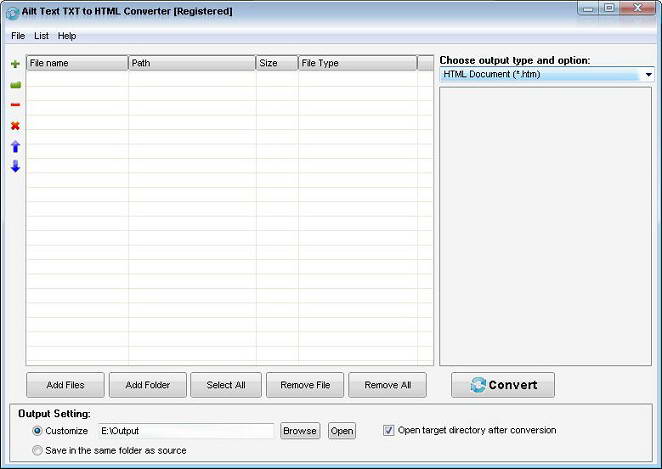
Task: Click the Add Files button
Action: tap(65, 385)
